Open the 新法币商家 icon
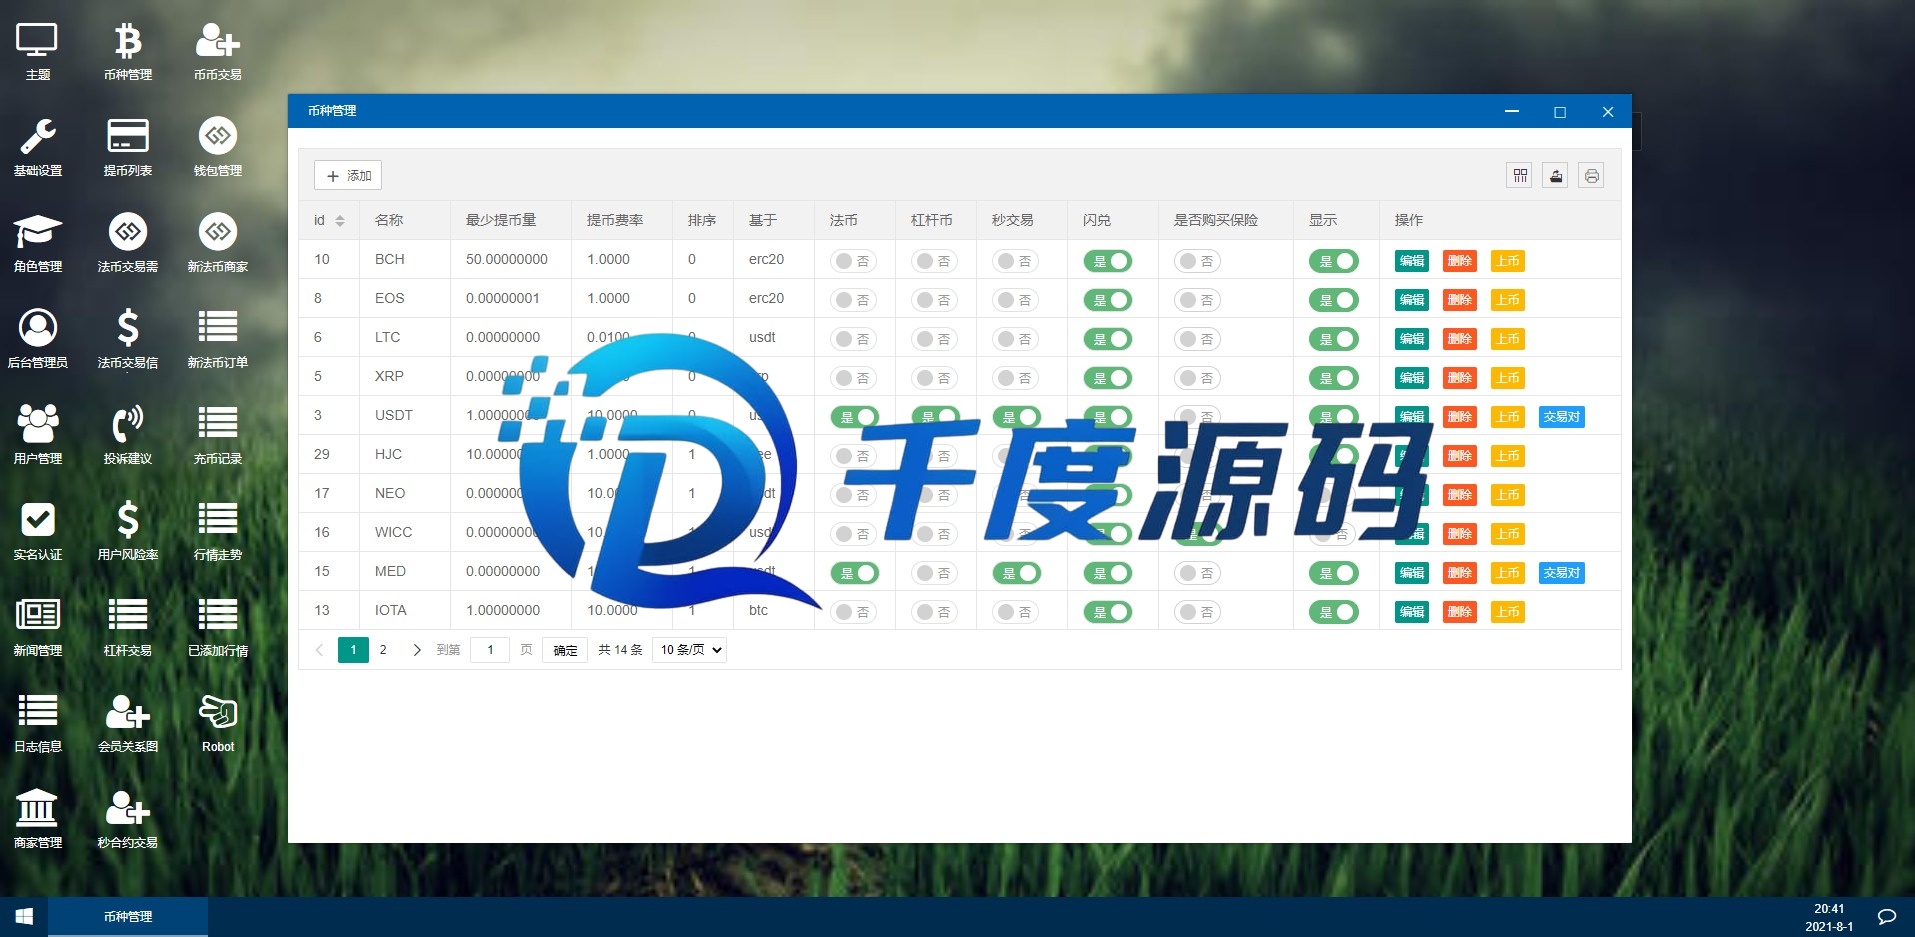1915x937 pixels. tap(218, 244)
